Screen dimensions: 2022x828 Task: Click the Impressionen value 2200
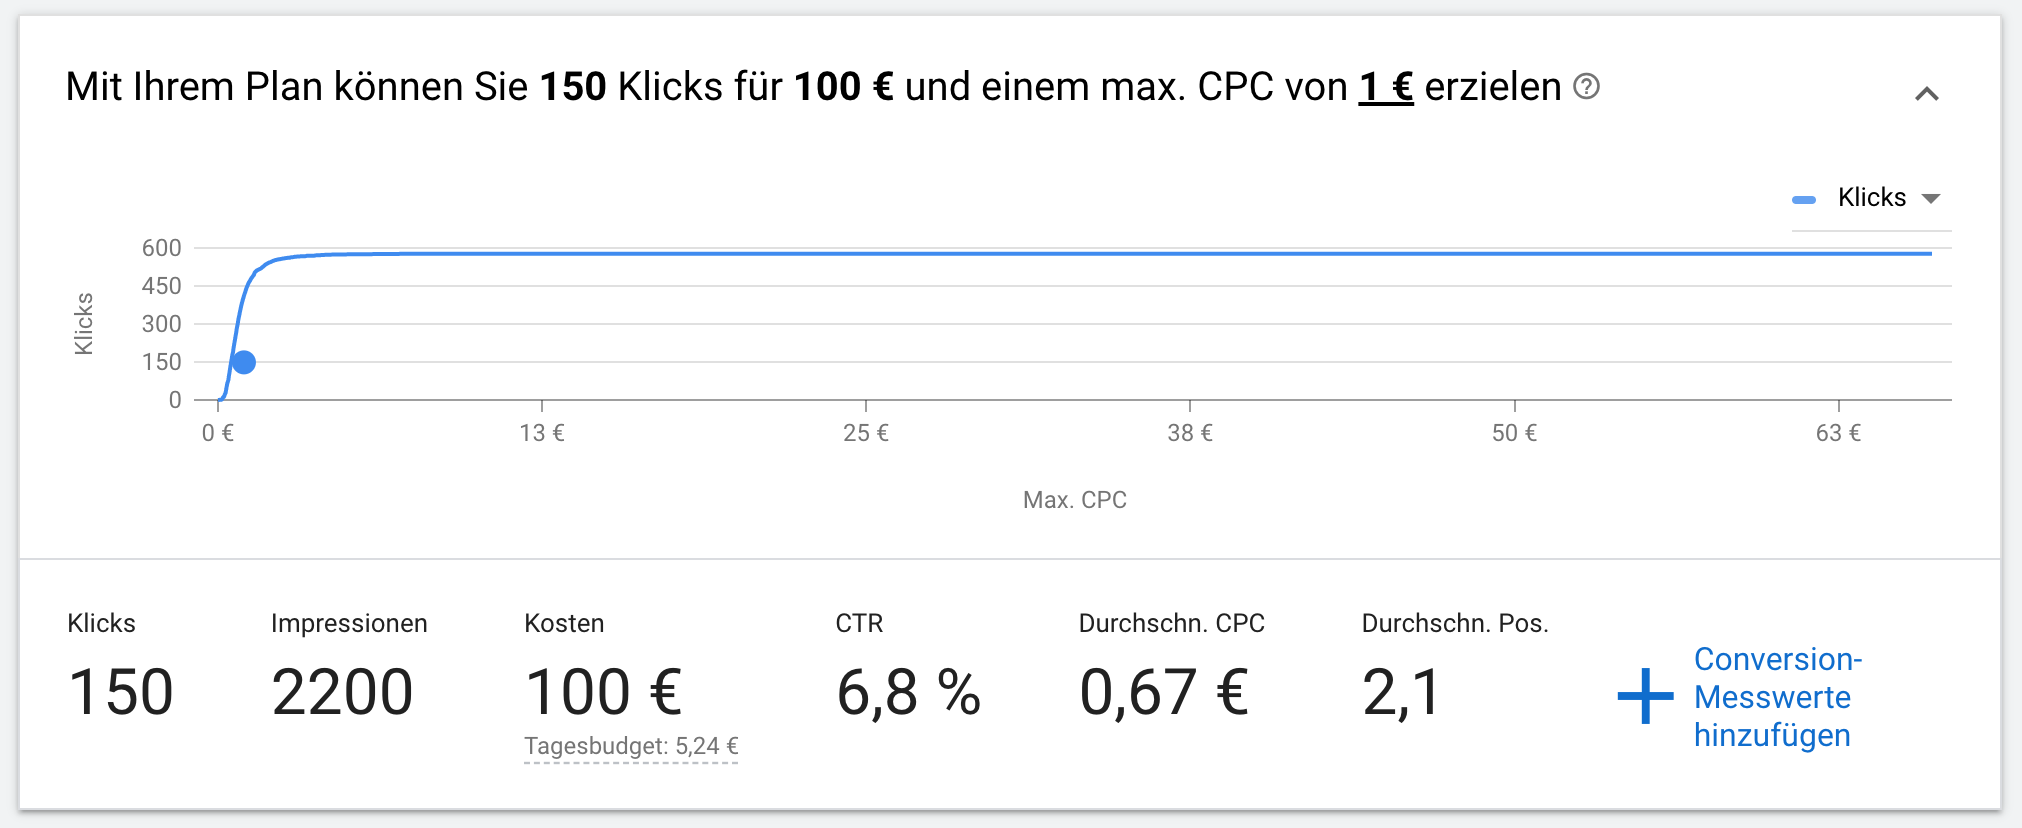pyautogui.click(x=342, y=692)
